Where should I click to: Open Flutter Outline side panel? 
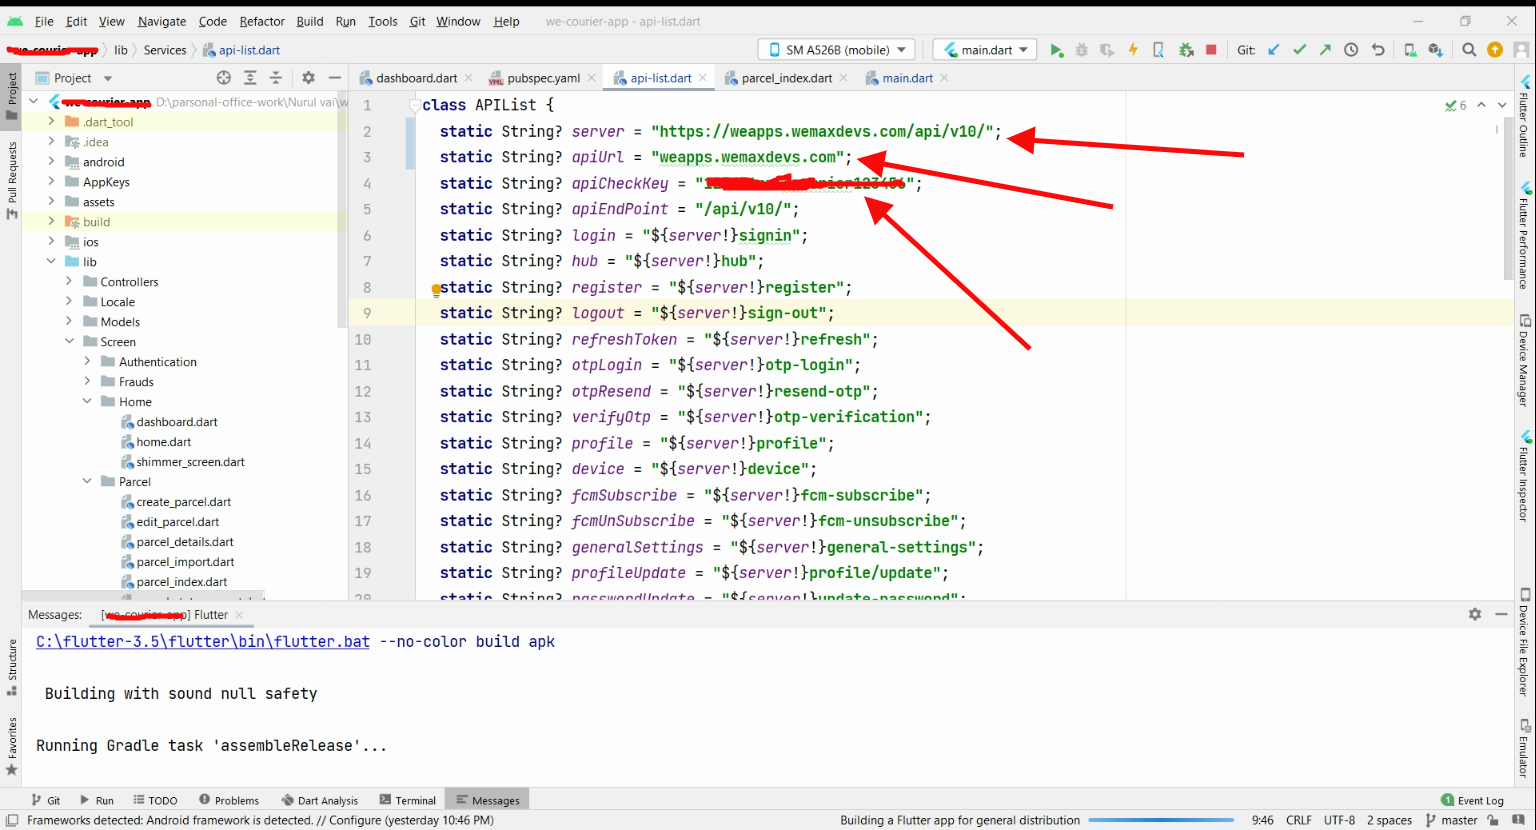coord(1525,116)
